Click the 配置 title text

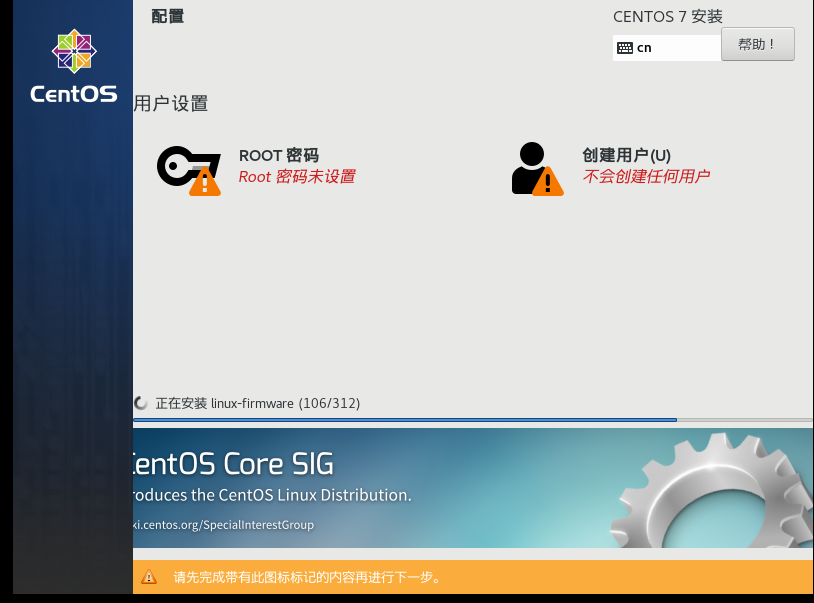[x=168, y=16]
